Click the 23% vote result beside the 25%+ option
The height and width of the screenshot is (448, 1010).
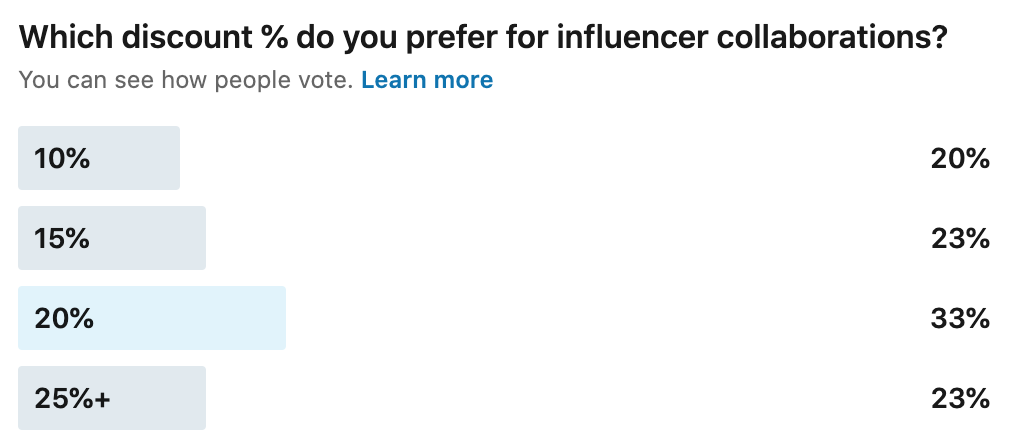(x=959, y=398)
